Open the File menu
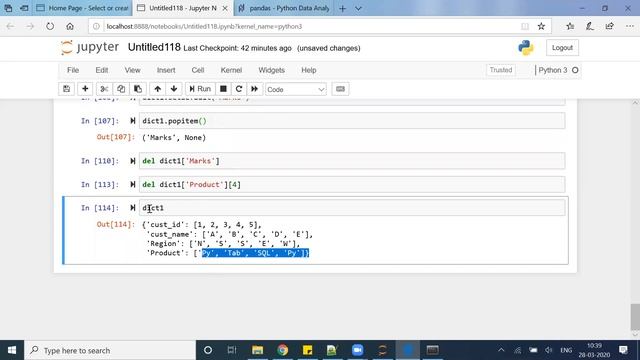 point(73,70)
